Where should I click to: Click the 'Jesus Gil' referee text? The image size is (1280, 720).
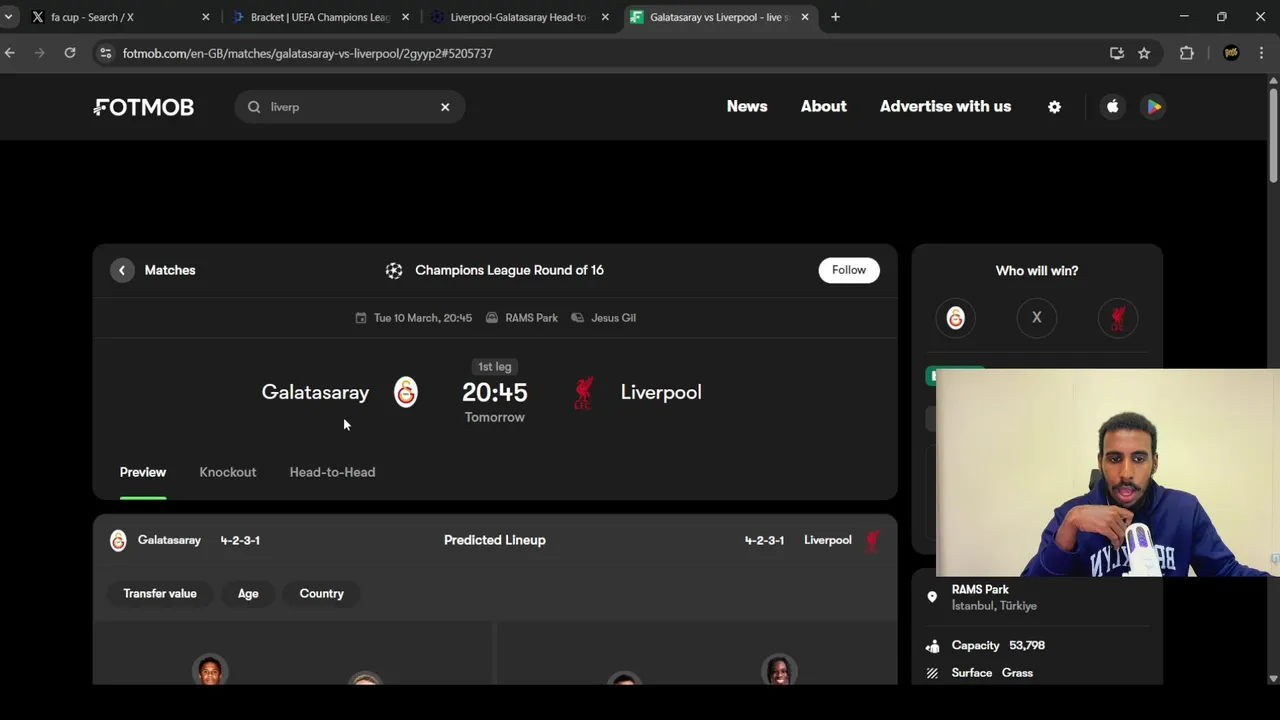pyautogui.click(x=613, y=318)
